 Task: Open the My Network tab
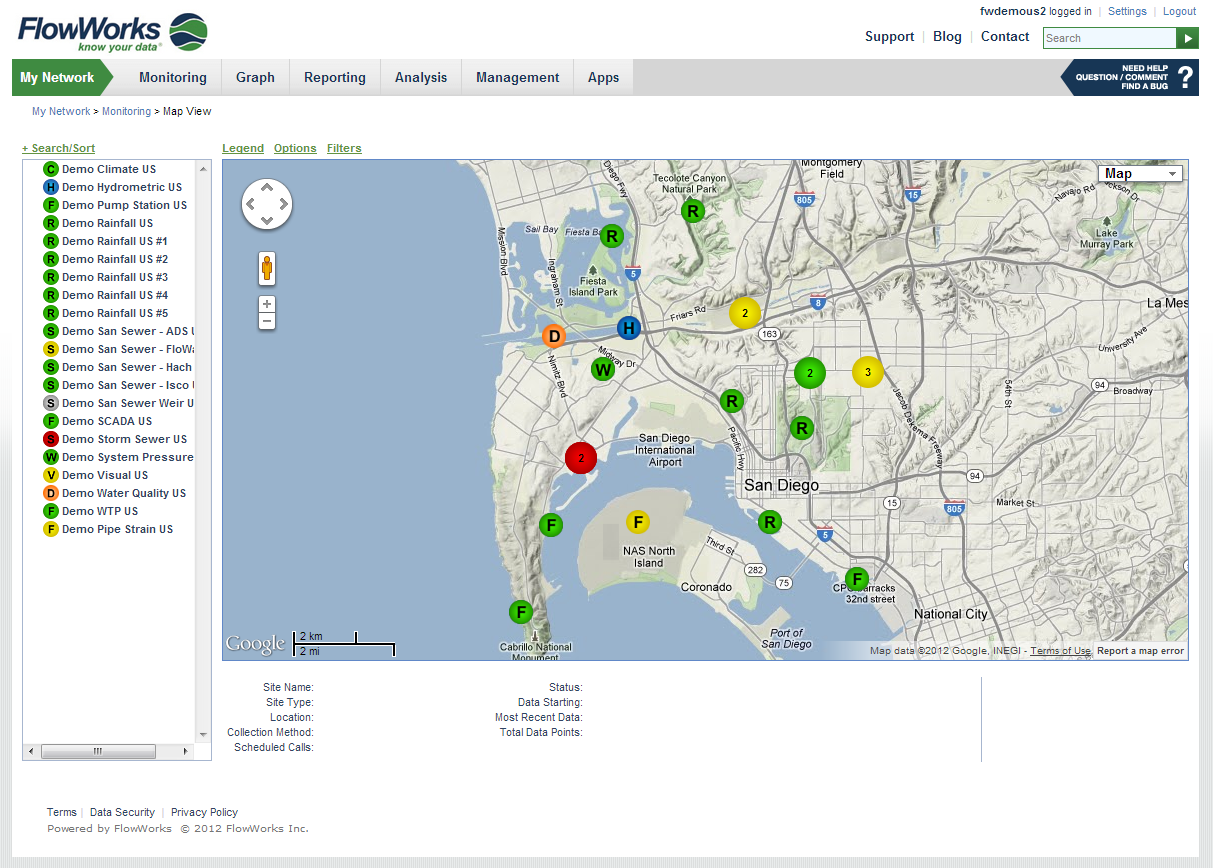tap(57, 77)
